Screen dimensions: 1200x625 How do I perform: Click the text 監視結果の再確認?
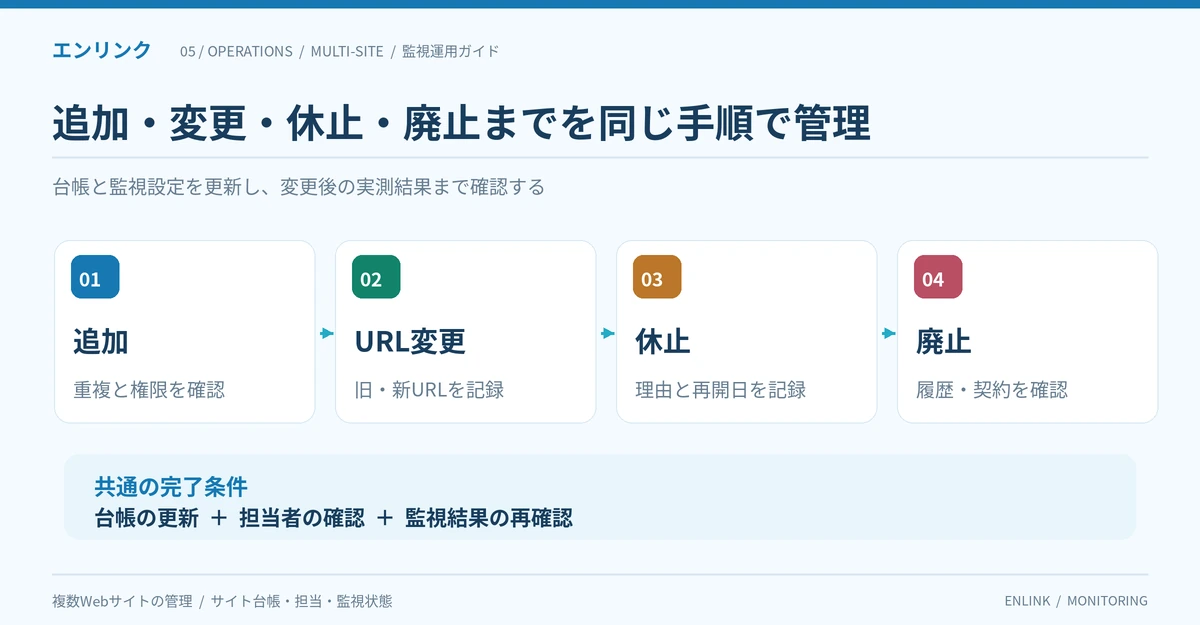(489, 518)
